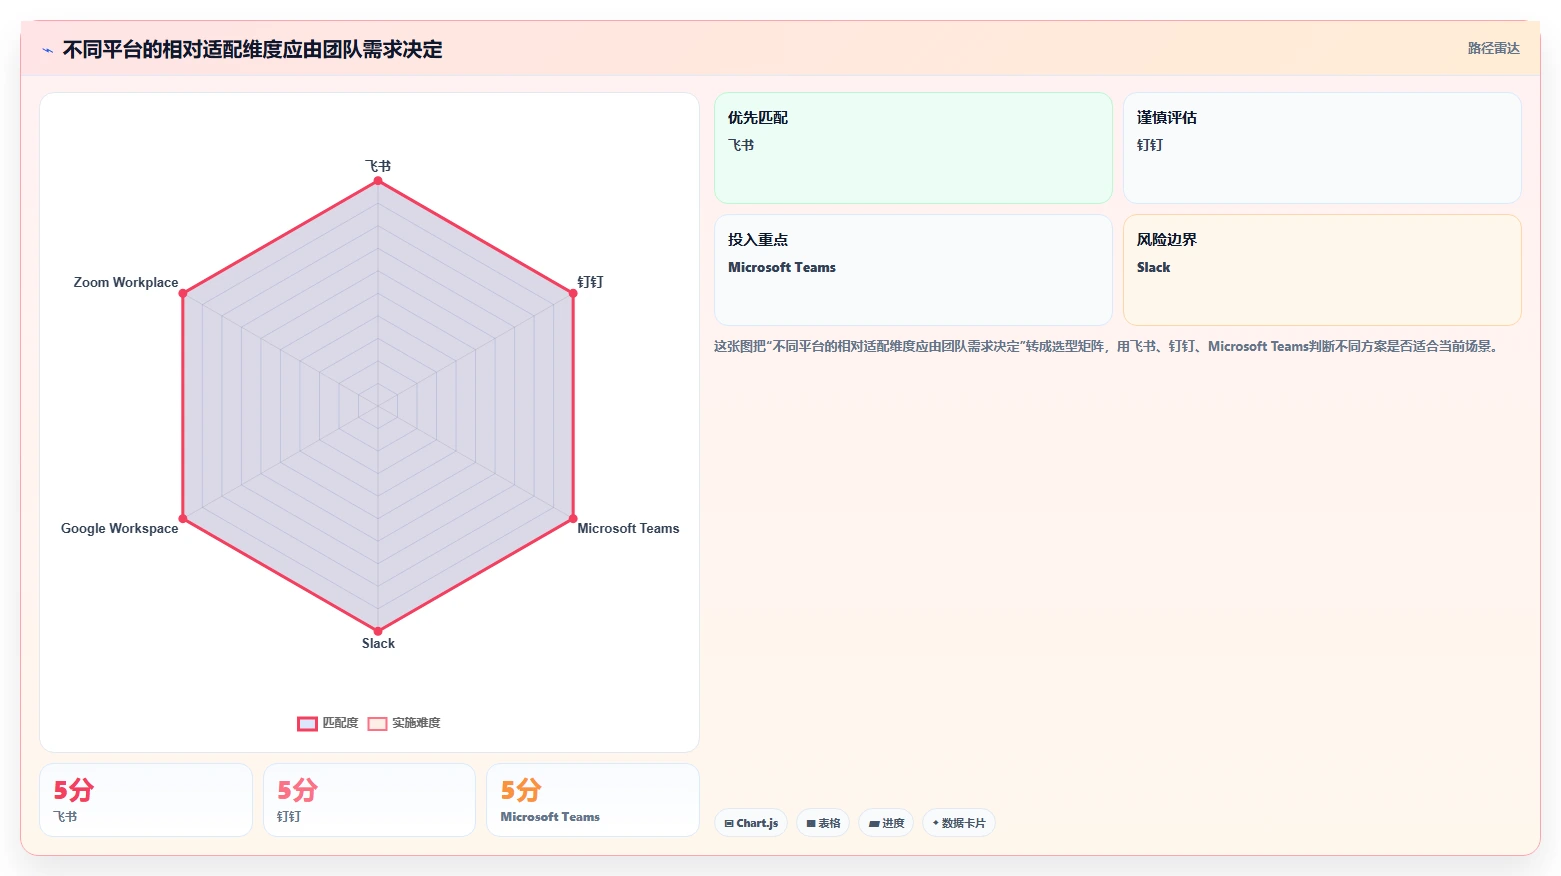Click the Google Workspace axis label
1561x876 pixels.
point(119,528)
